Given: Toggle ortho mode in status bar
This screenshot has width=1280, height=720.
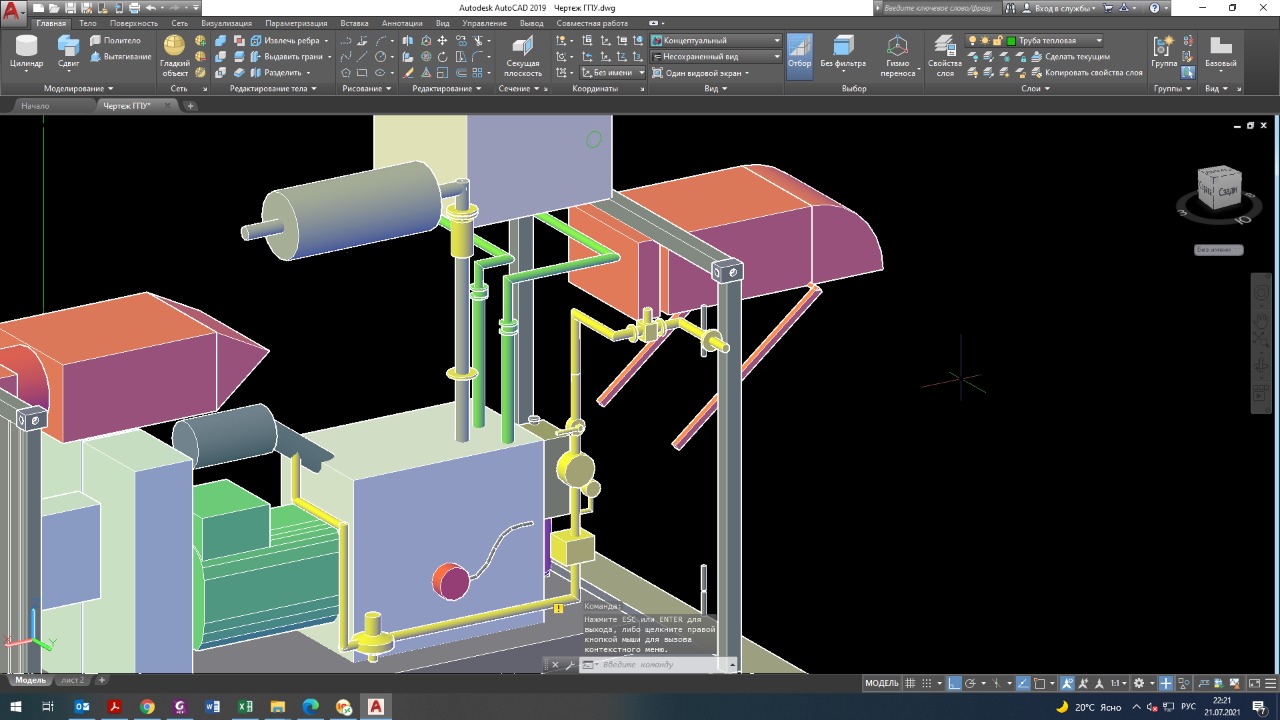Looking at the screenshot, I should [x=955, y=683].
